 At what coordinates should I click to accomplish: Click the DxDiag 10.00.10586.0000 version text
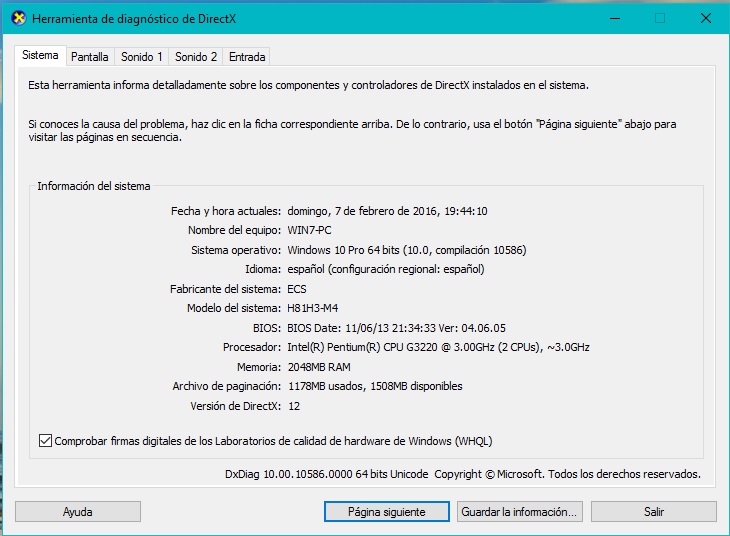(326, 474)
